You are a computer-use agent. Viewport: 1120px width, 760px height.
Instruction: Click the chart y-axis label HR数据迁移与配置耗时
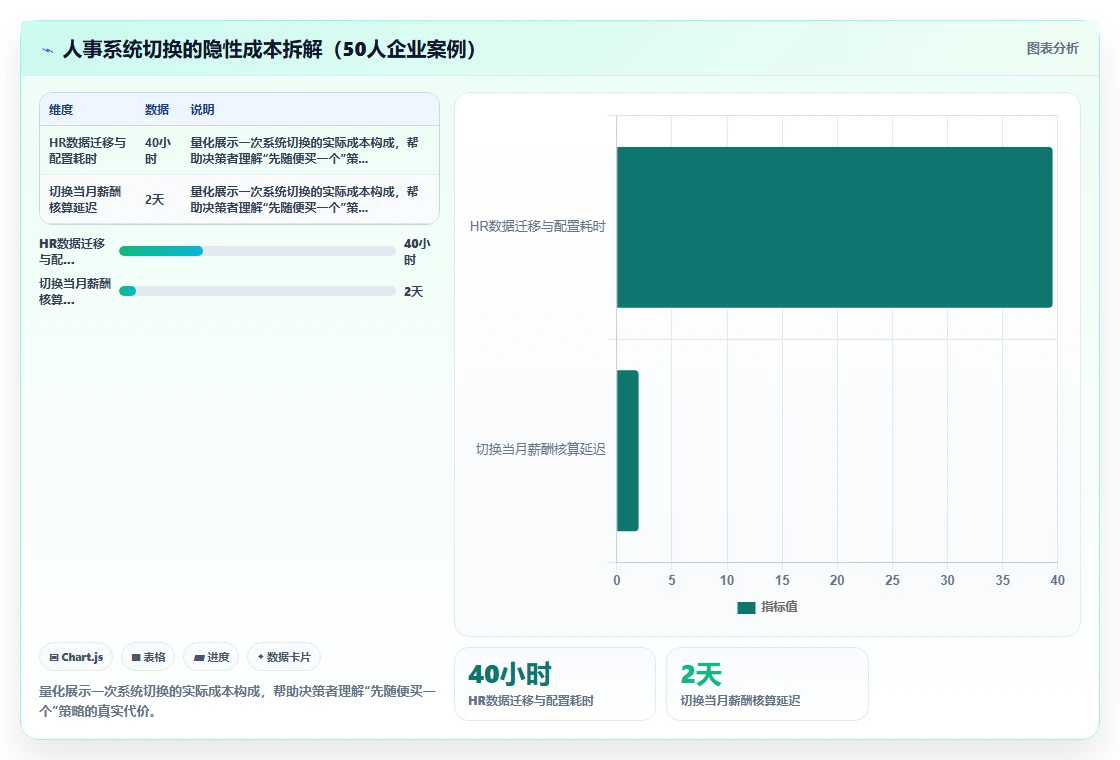[537, 226]
